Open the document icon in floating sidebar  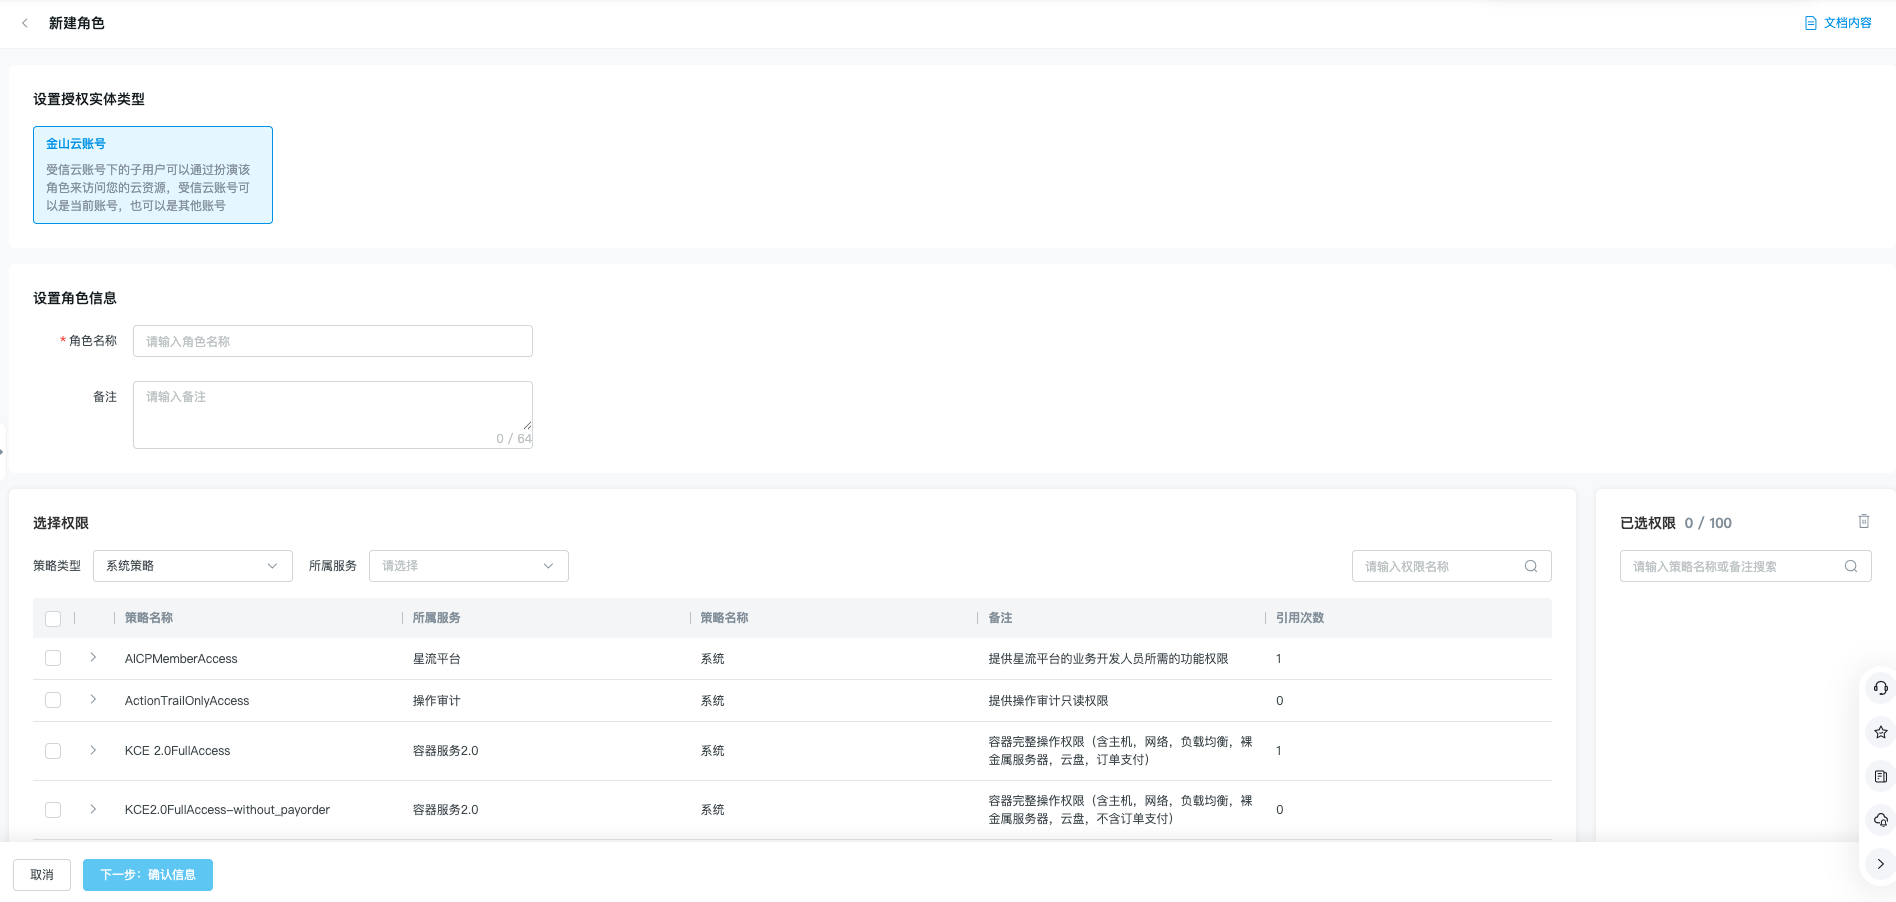[1880, 776]
